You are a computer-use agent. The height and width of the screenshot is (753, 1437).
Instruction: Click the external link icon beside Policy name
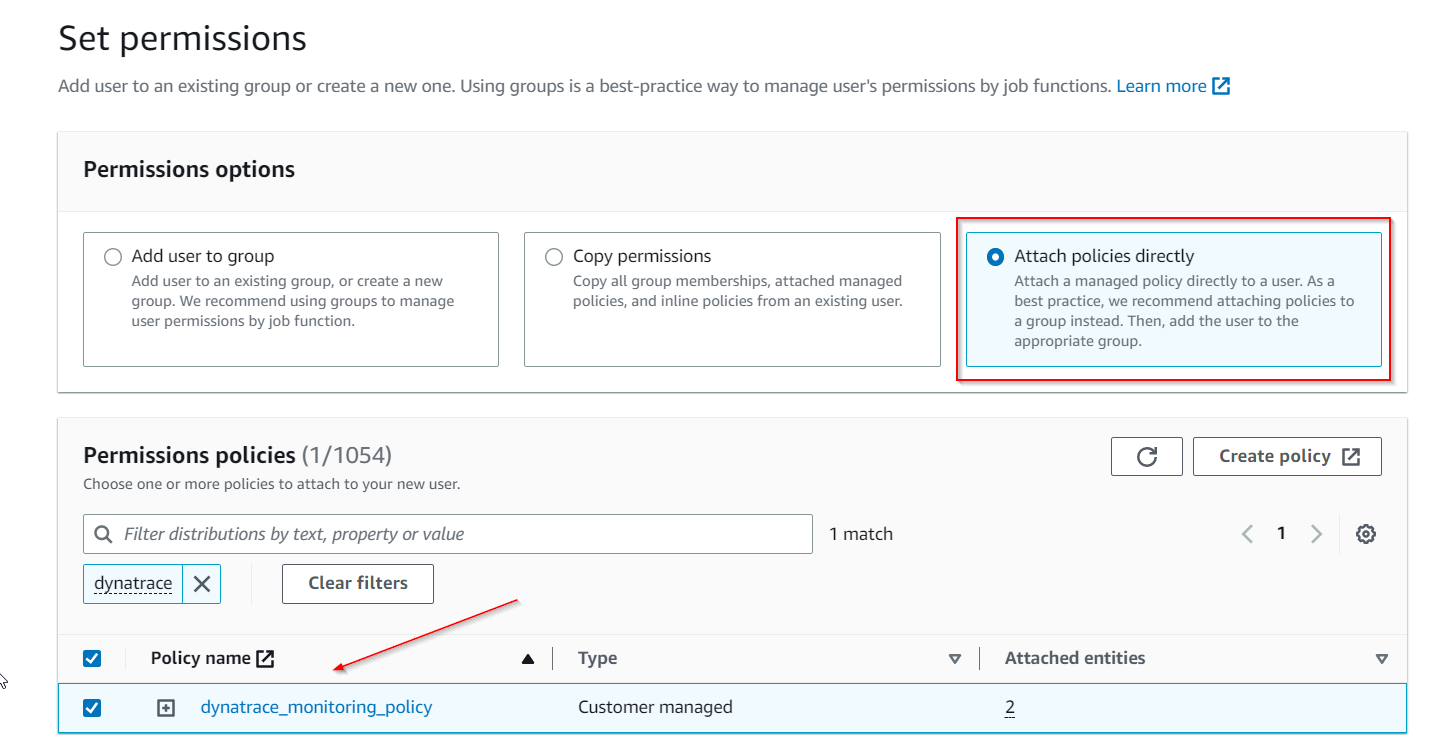(x=265, y=658)
